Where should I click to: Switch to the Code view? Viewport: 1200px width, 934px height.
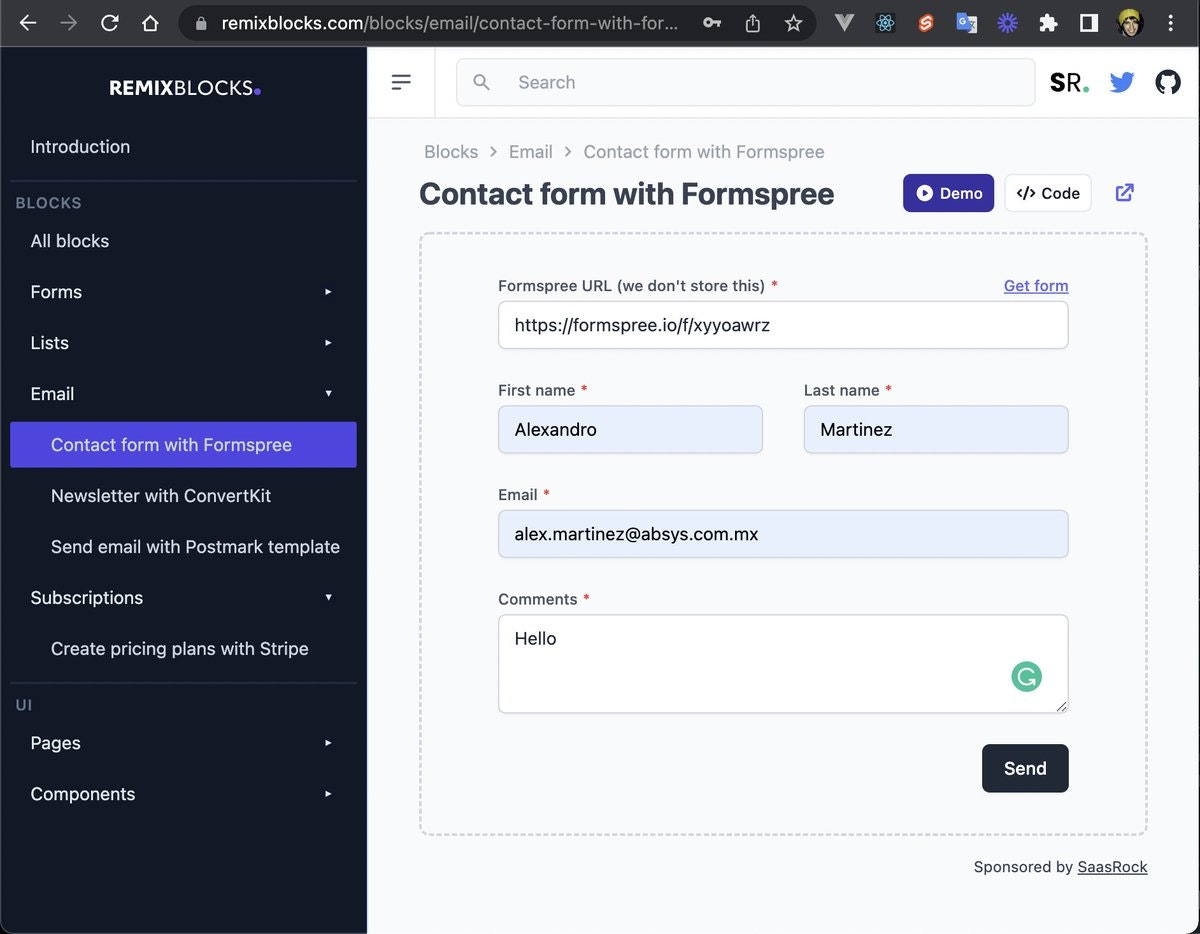[x=1048, y=193]
